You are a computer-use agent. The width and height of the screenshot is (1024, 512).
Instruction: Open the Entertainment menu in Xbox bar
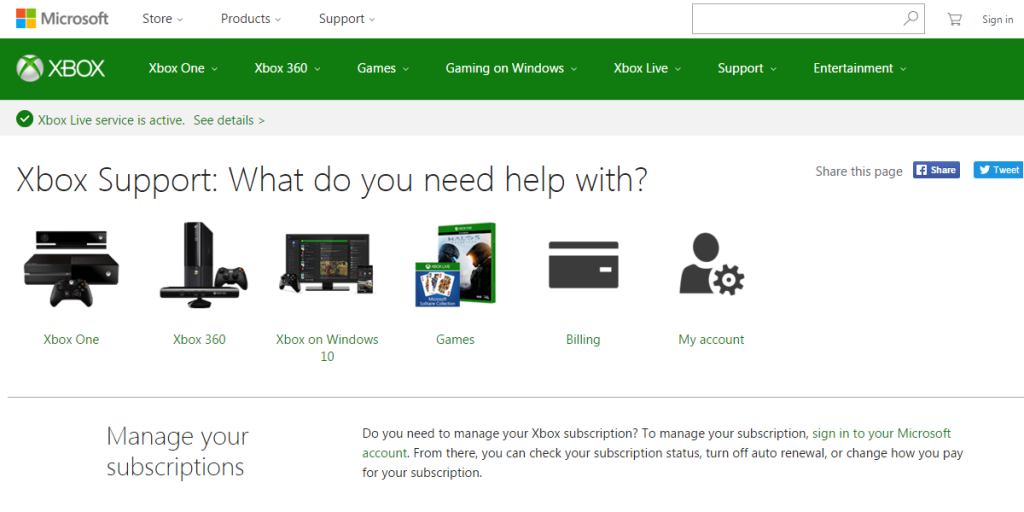point(859,68)
